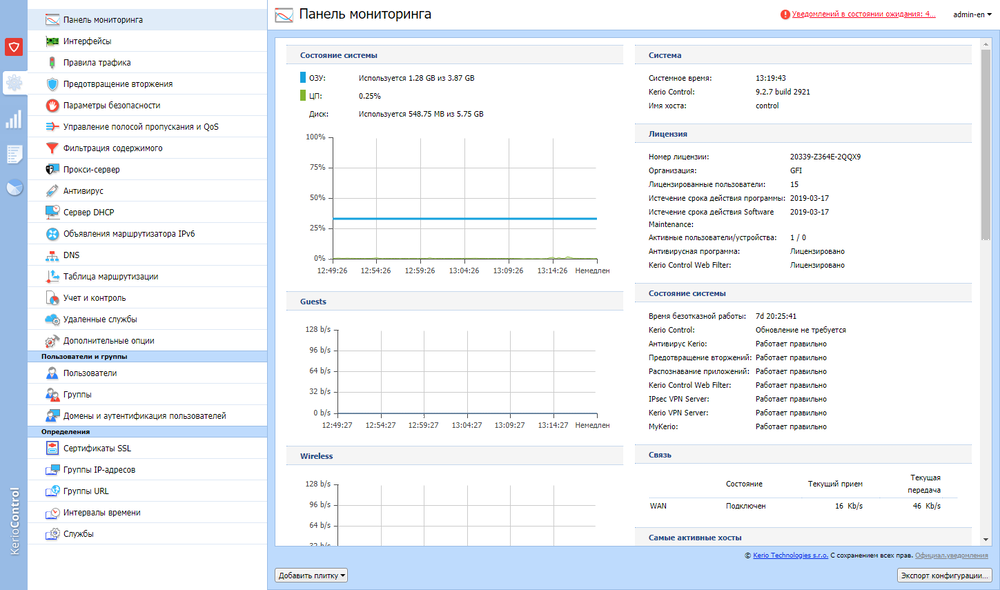Click the Удаленные службы cloud icon

coord(52,320)
